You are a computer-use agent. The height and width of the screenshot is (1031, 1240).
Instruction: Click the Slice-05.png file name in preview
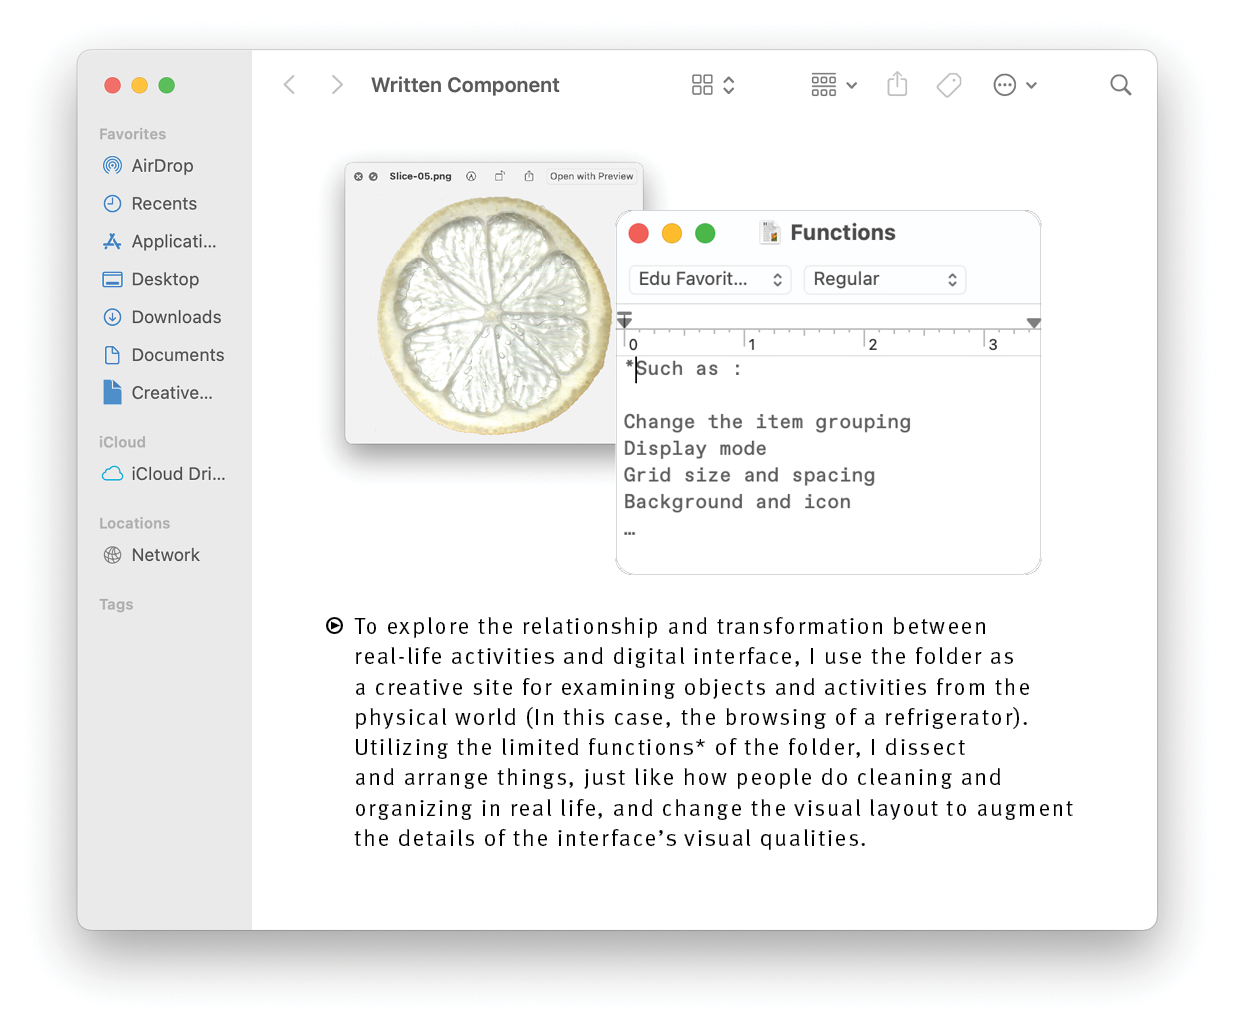420,176
